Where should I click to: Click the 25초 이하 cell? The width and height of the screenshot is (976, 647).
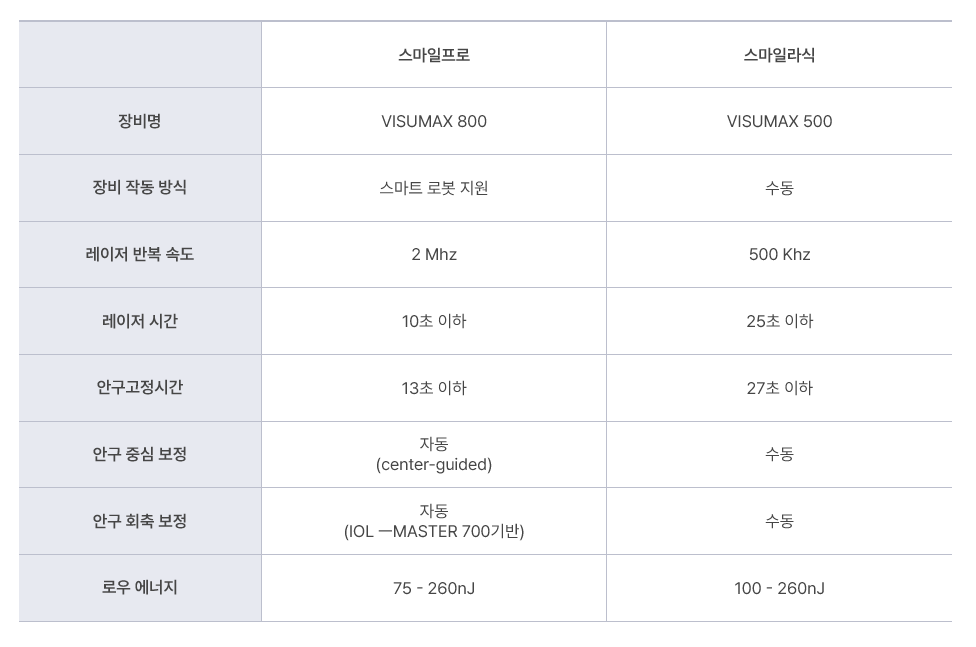(x=779, y=321)
